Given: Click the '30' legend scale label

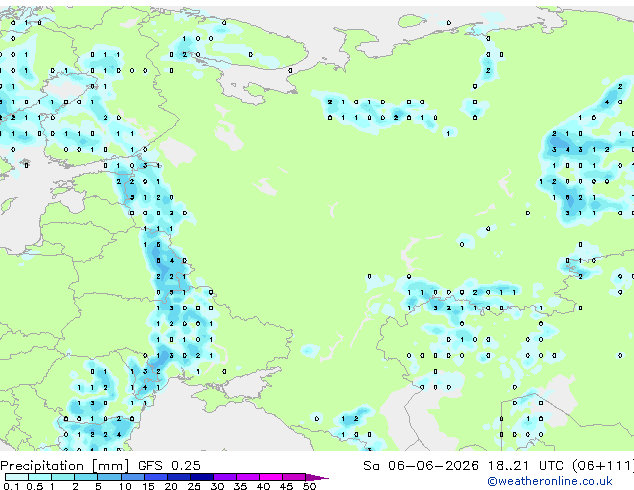Looking at the screenshot, I should click(217, 486).
